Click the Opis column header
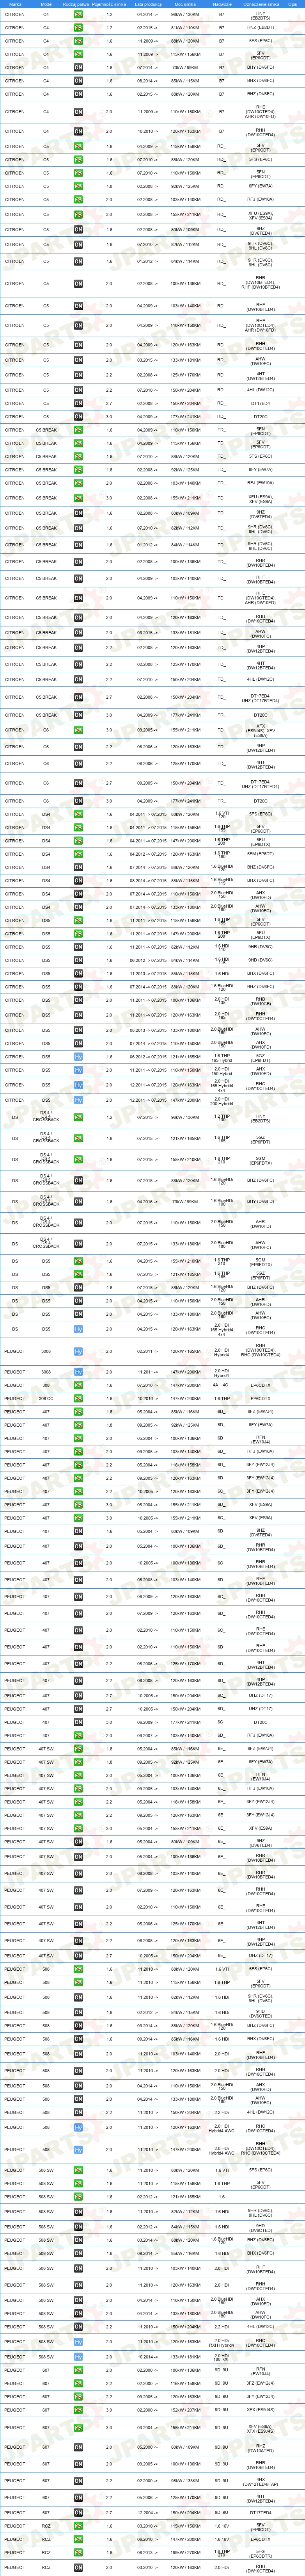 292,4
